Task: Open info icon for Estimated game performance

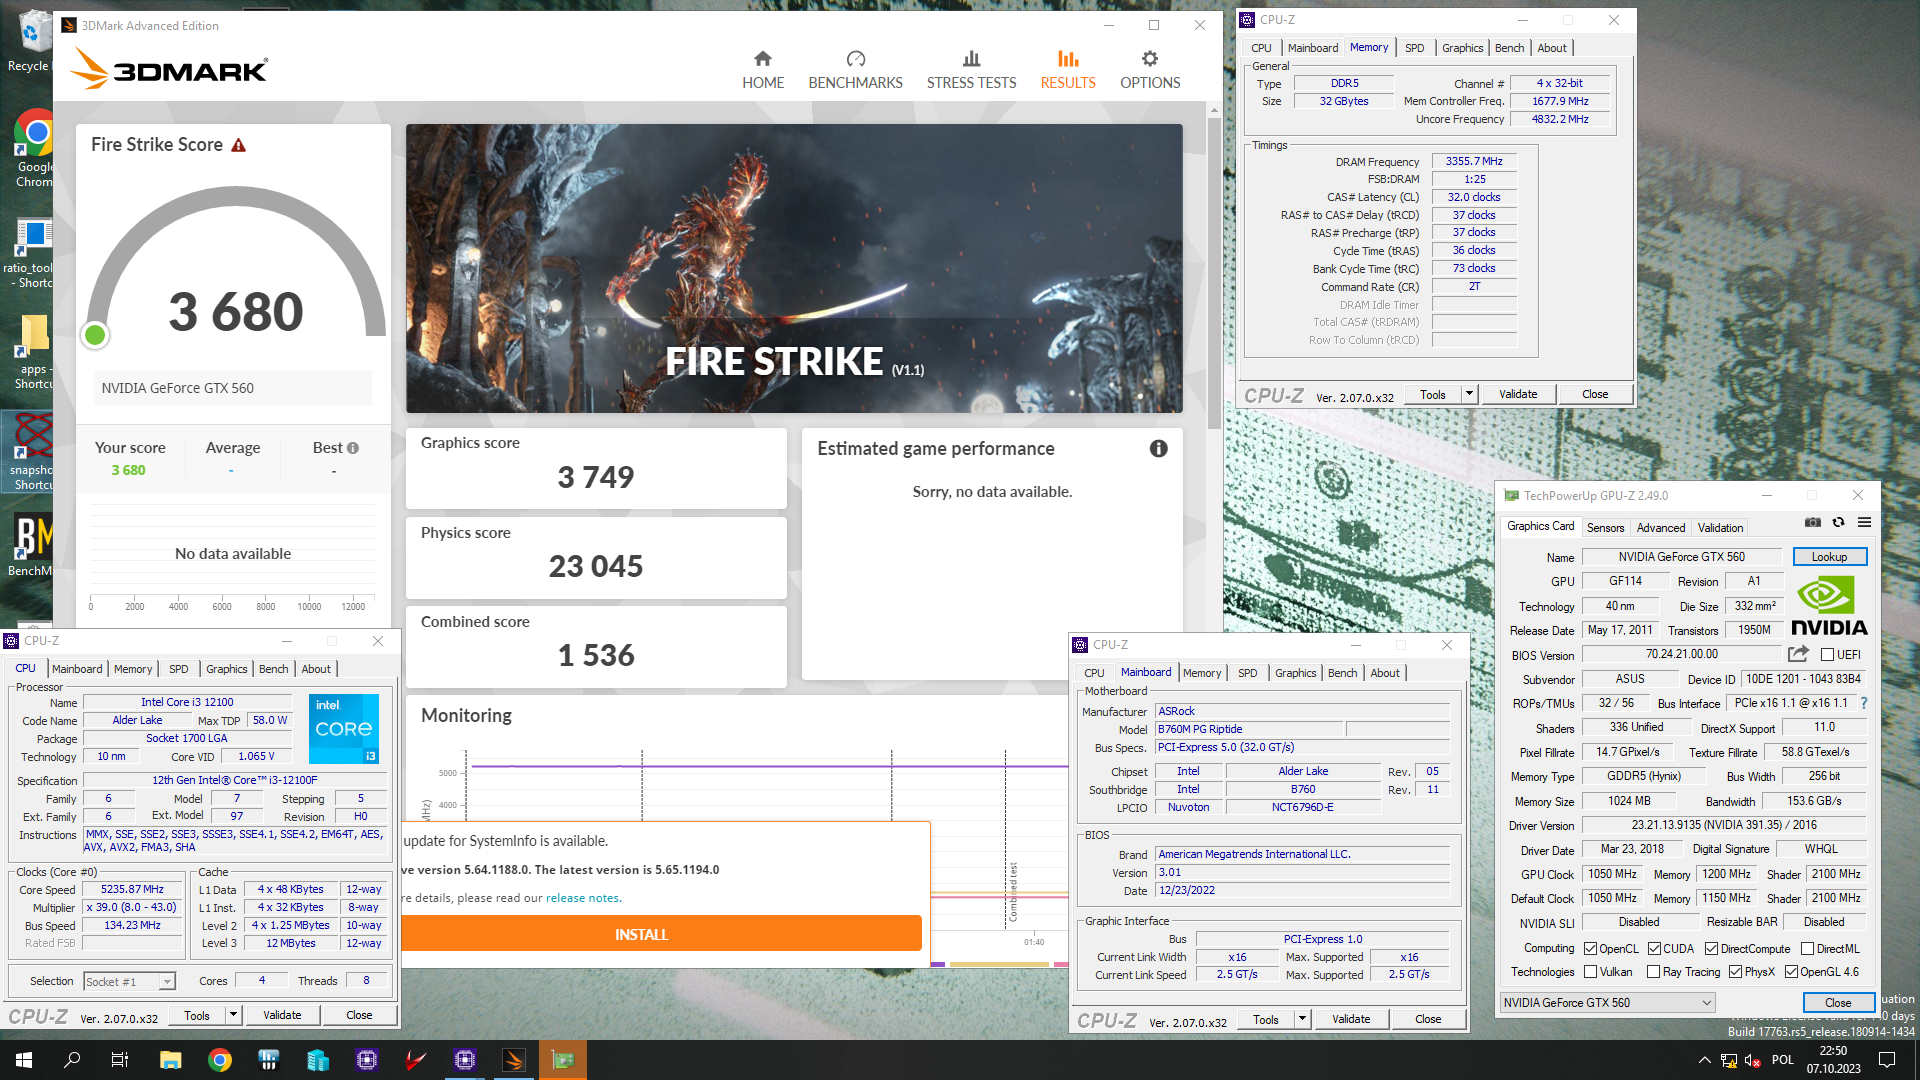Action: click(x=1158, y=449)
